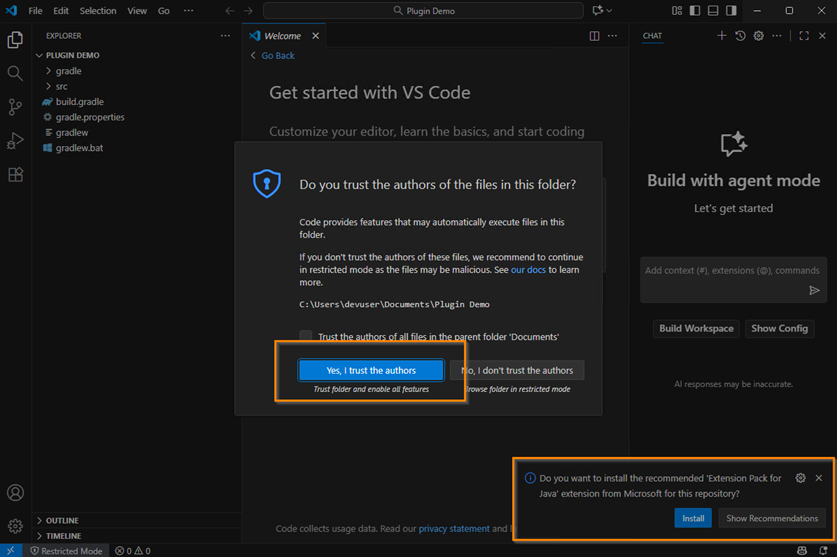Open the File menu
This screenshot has width=837, height=557.
[x=35, y=11]
